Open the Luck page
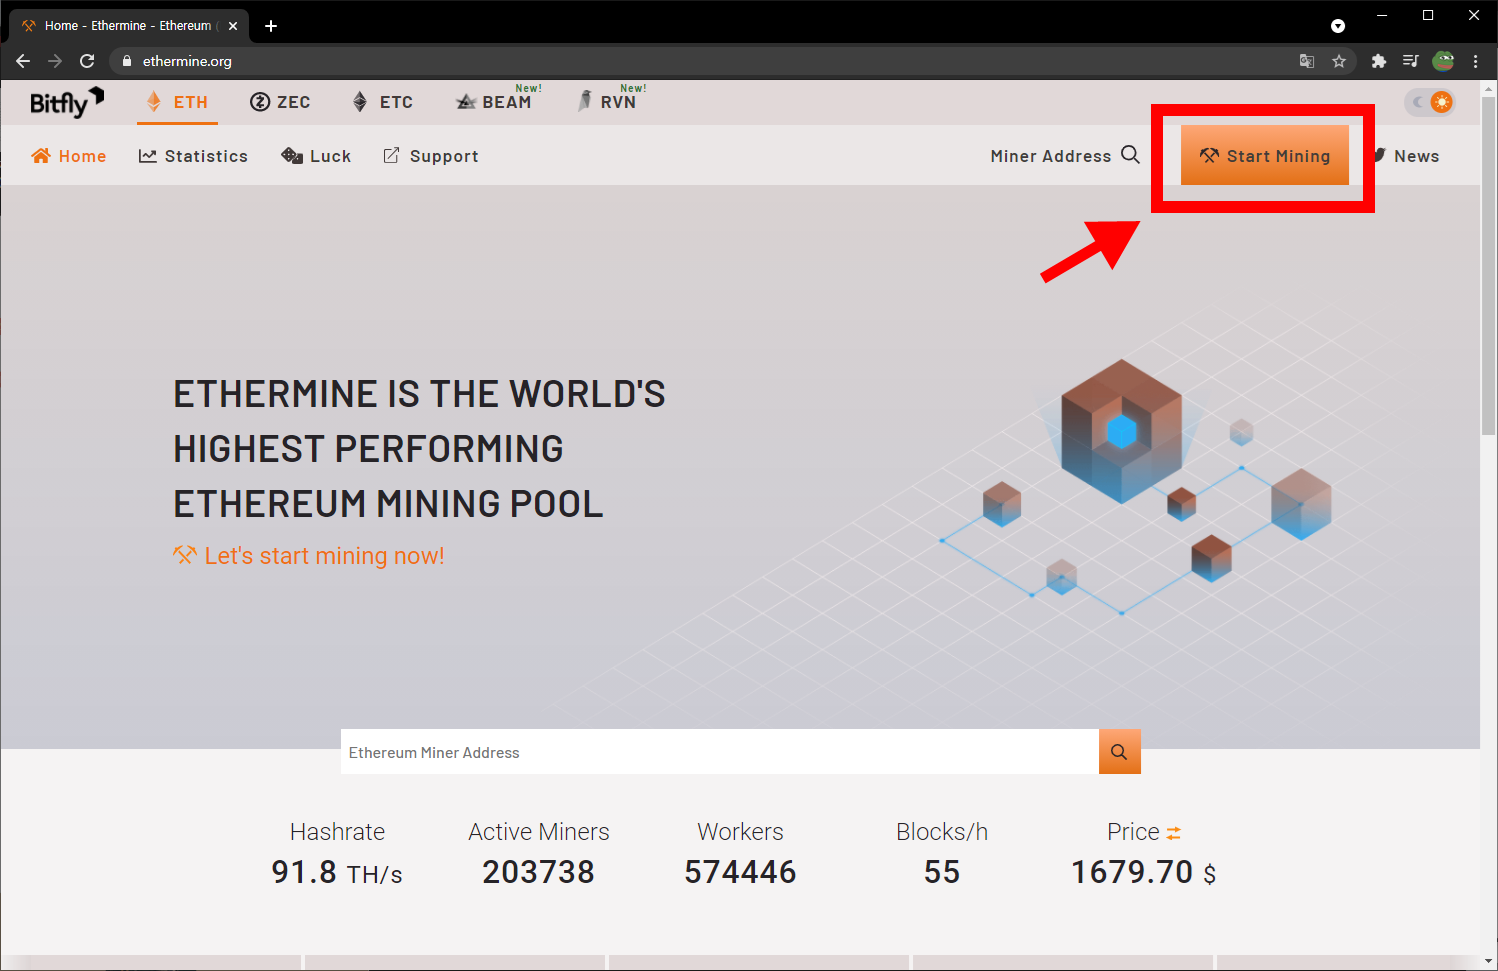Screen dimensions: 1498x971 point(316,156)
